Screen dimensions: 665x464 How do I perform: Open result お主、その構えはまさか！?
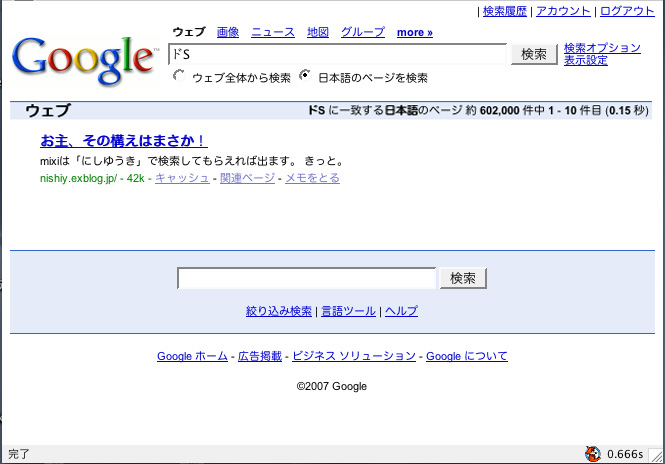pos(124,140)
